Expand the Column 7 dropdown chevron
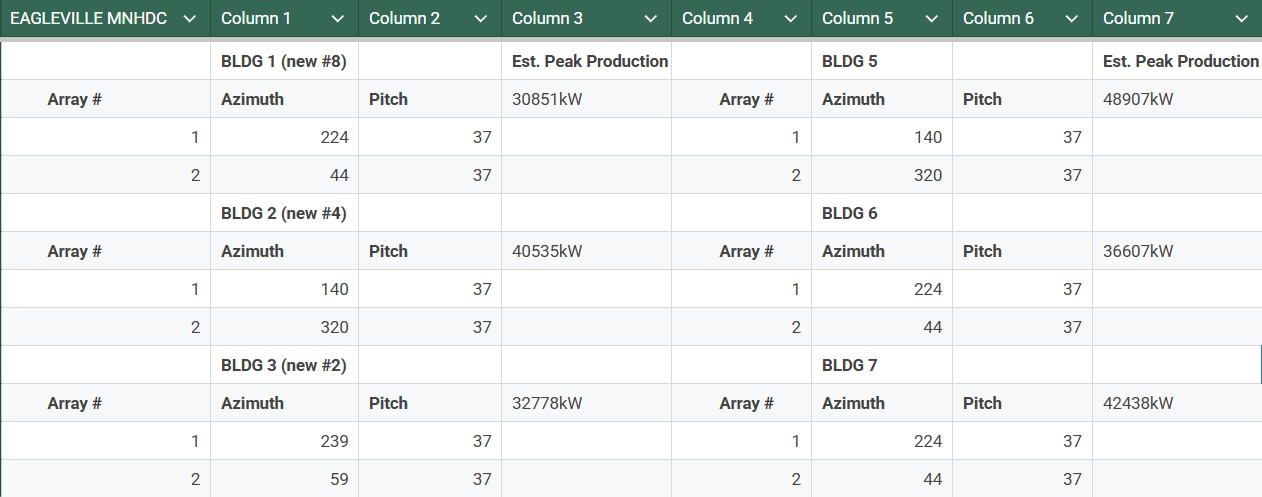1262x497 pixels. pos(1241,19)
